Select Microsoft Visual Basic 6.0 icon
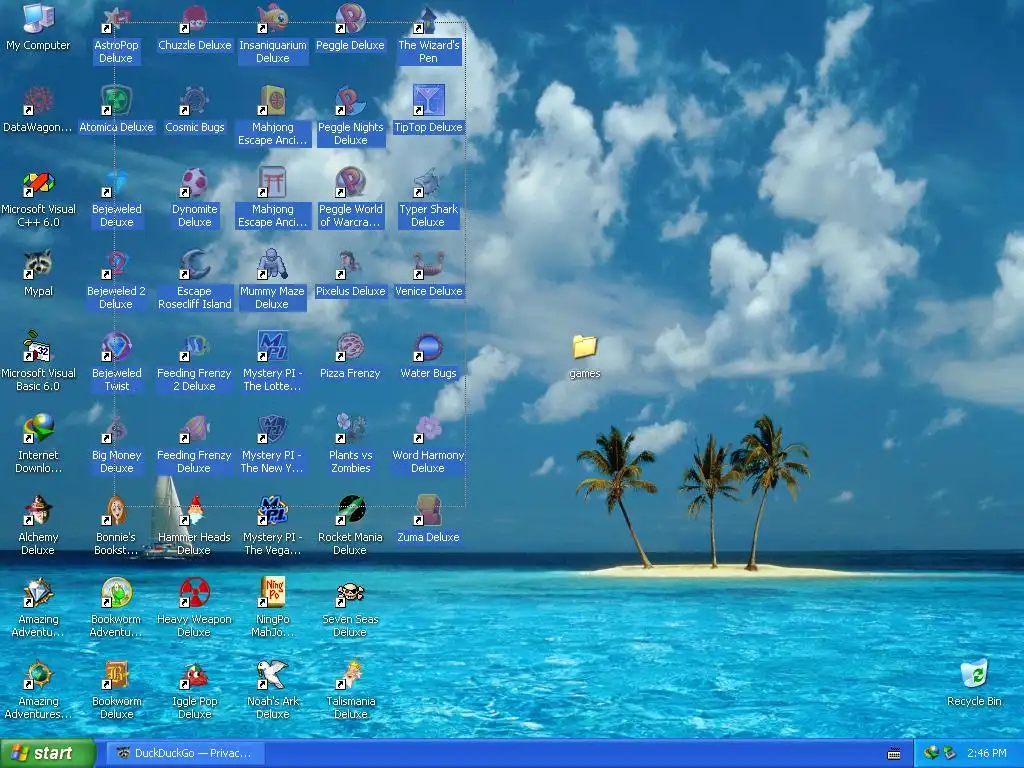Viewport: 1024px width, 768px height. coord(39,346)
